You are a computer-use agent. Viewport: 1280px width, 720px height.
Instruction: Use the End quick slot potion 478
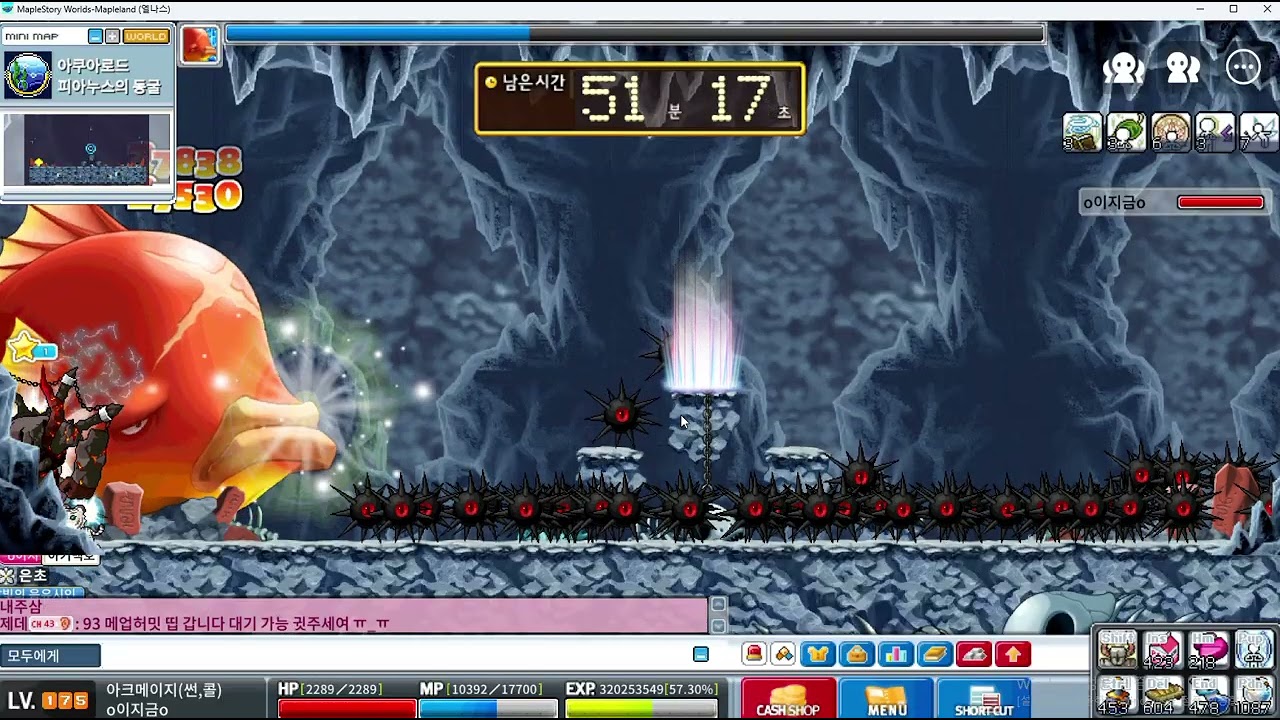[x=1208, y=696]
